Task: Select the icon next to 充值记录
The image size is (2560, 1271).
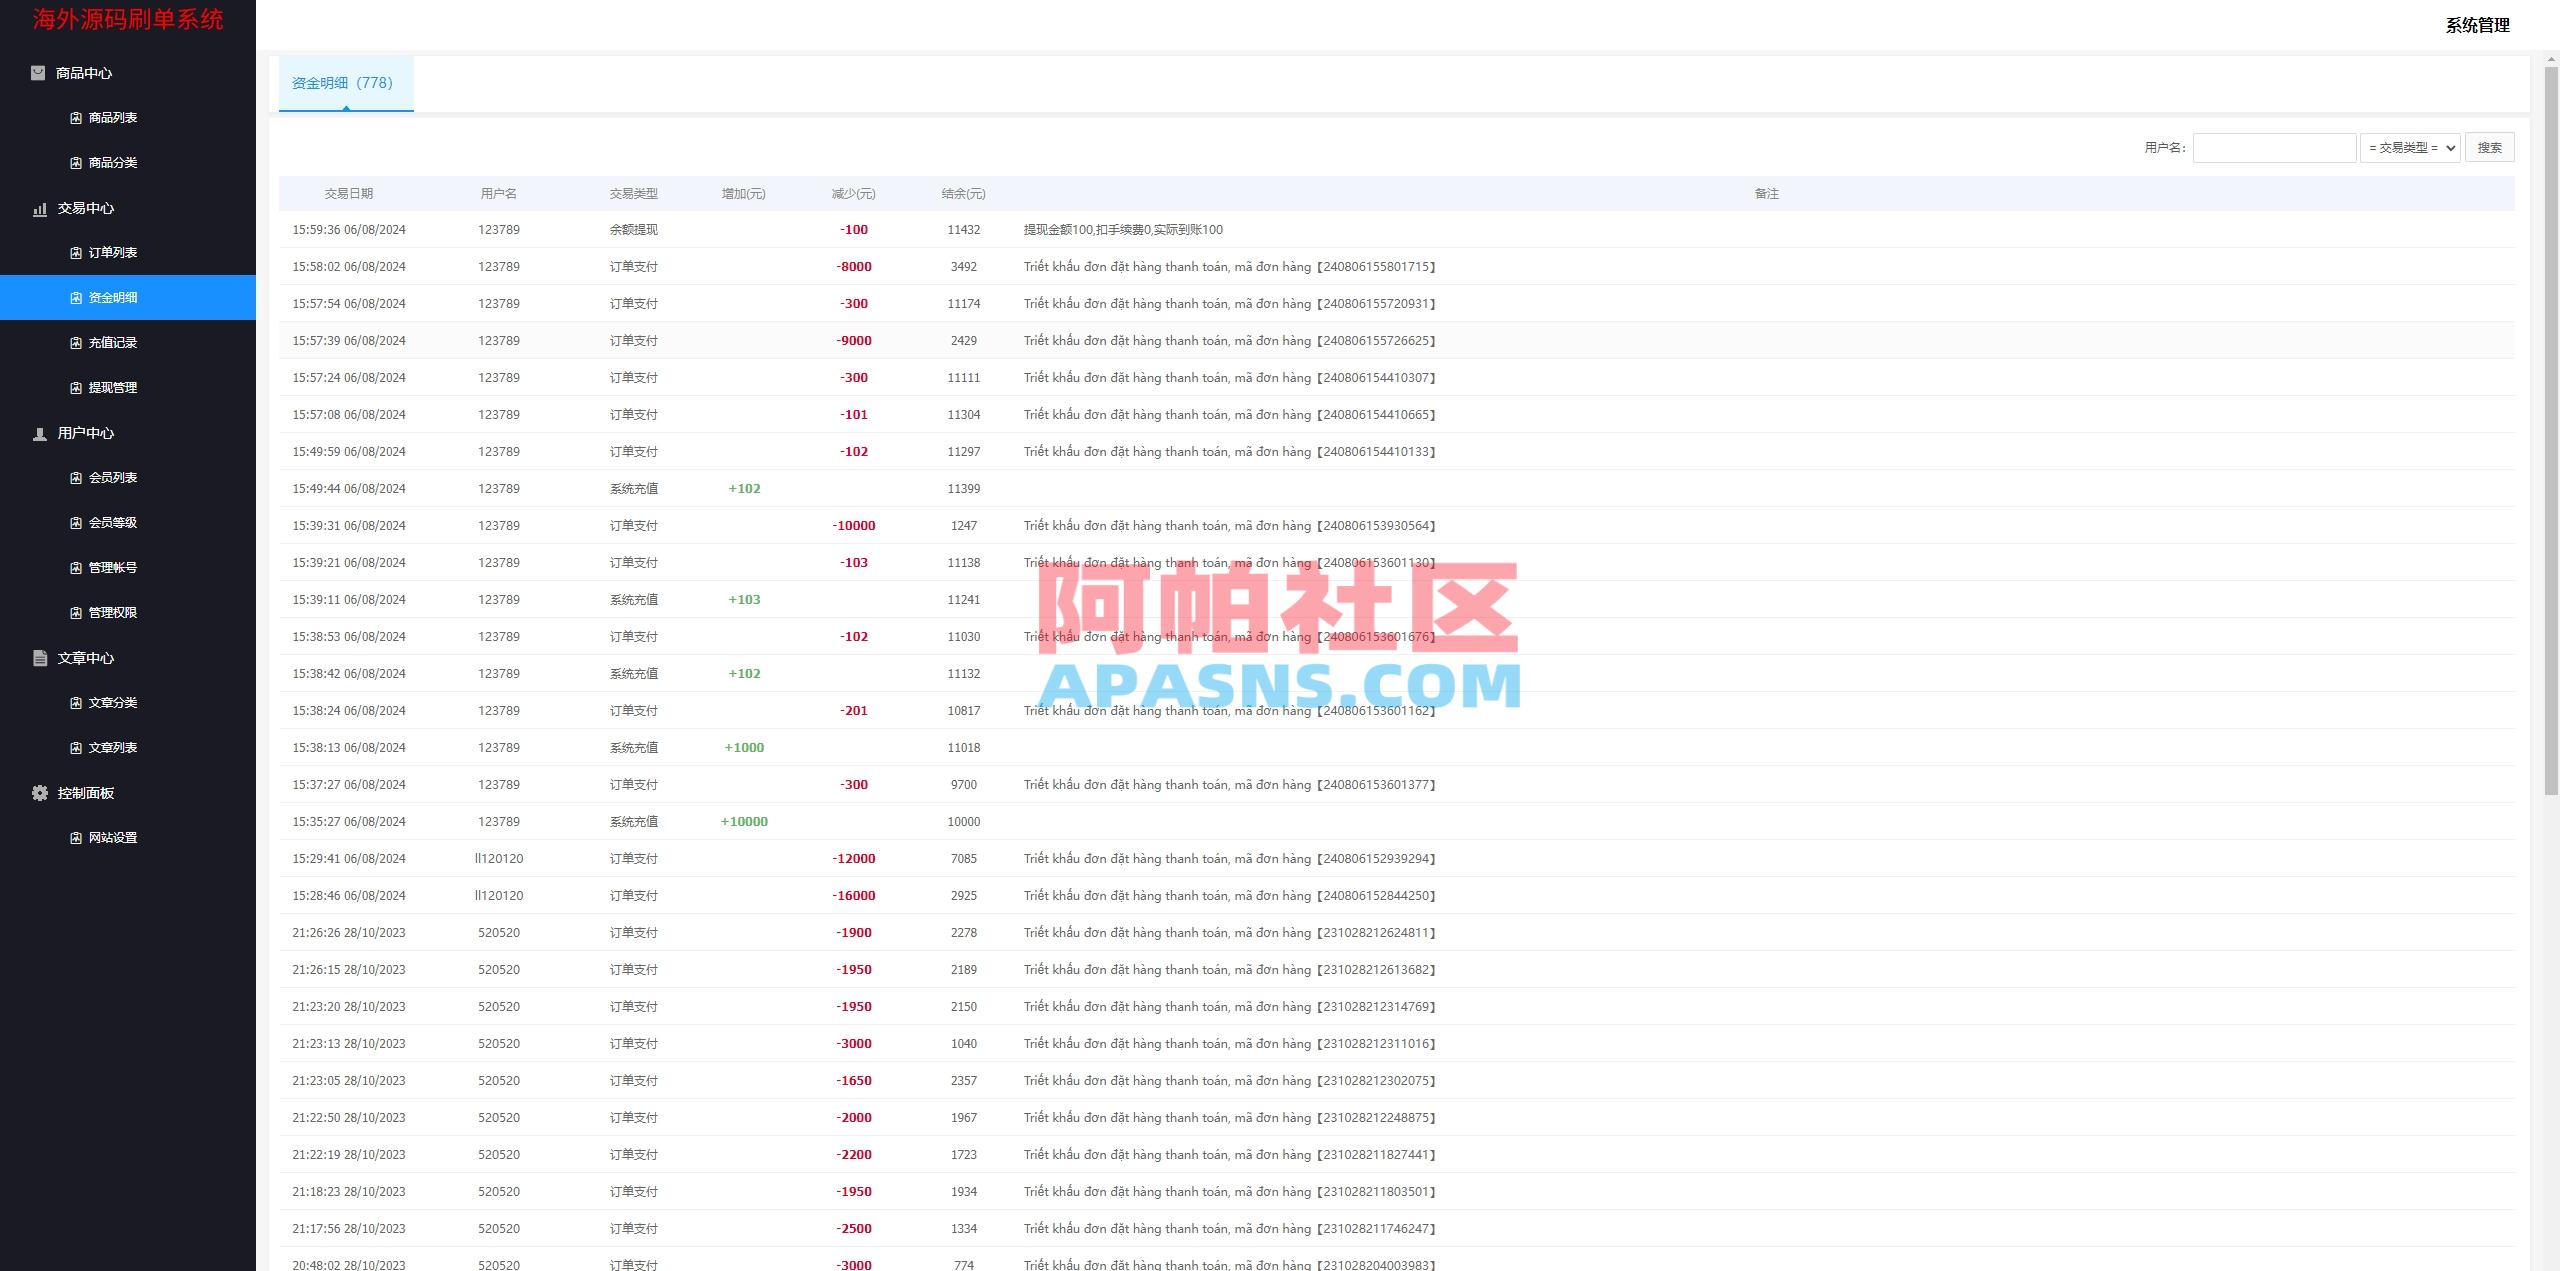Action: 75,342
